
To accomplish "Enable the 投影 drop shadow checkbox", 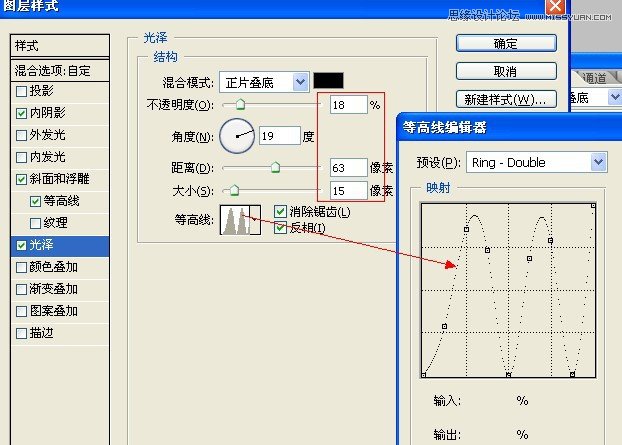I will click(x=21, y=92).
